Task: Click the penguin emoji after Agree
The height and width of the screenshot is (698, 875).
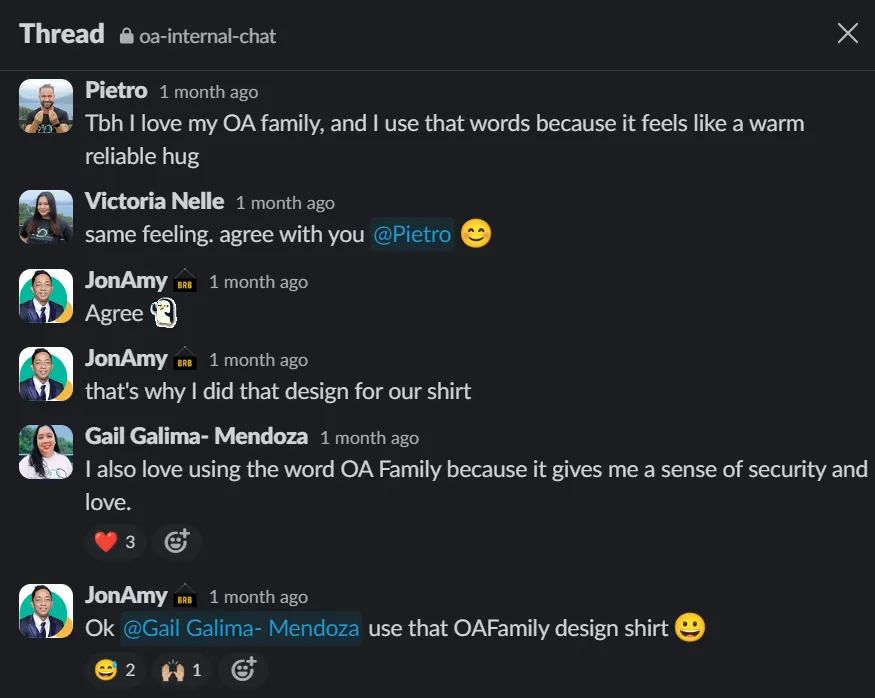Action: pyautogui.click(x=163, y=314)
